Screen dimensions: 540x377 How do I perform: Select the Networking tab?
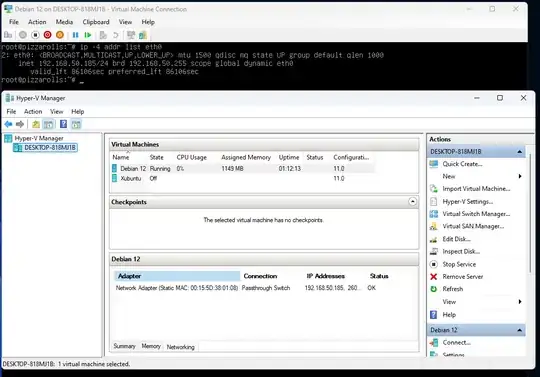tap(180, 347)
